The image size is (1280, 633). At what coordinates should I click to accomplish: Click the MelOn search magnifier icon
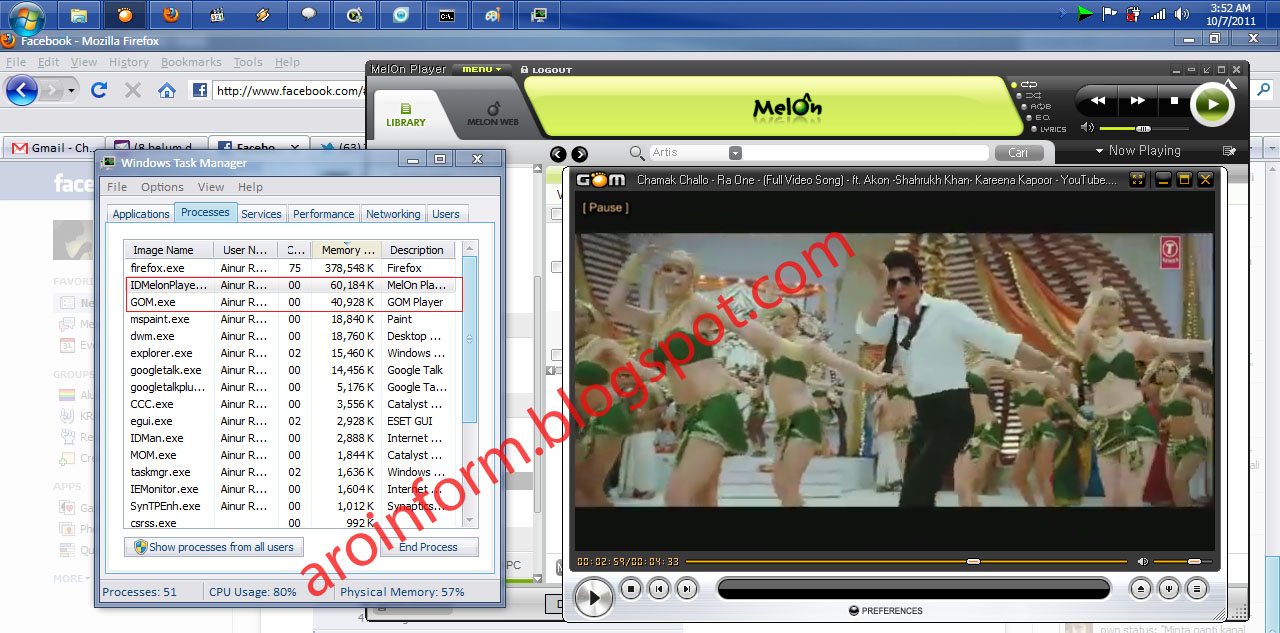[x=637, y=153]
